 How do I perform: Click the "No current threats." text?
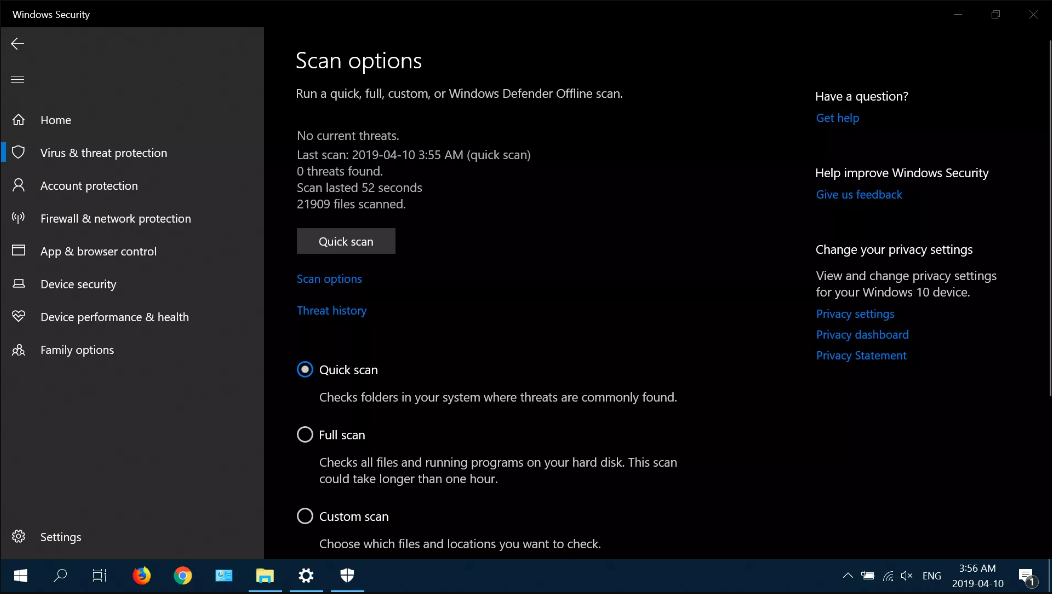click(348, 136)
